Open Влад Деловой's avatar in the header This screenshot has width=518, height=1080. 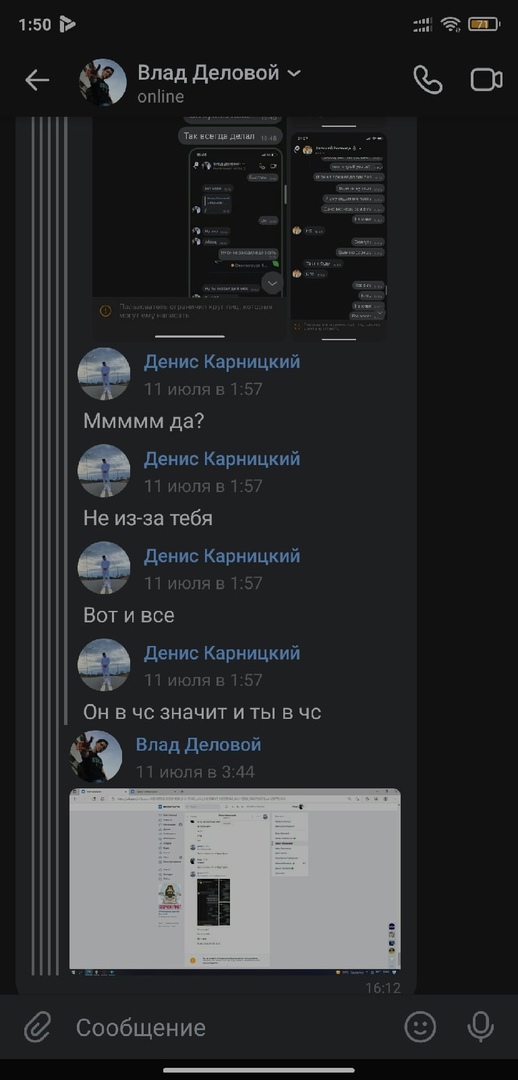pos(103,82)
